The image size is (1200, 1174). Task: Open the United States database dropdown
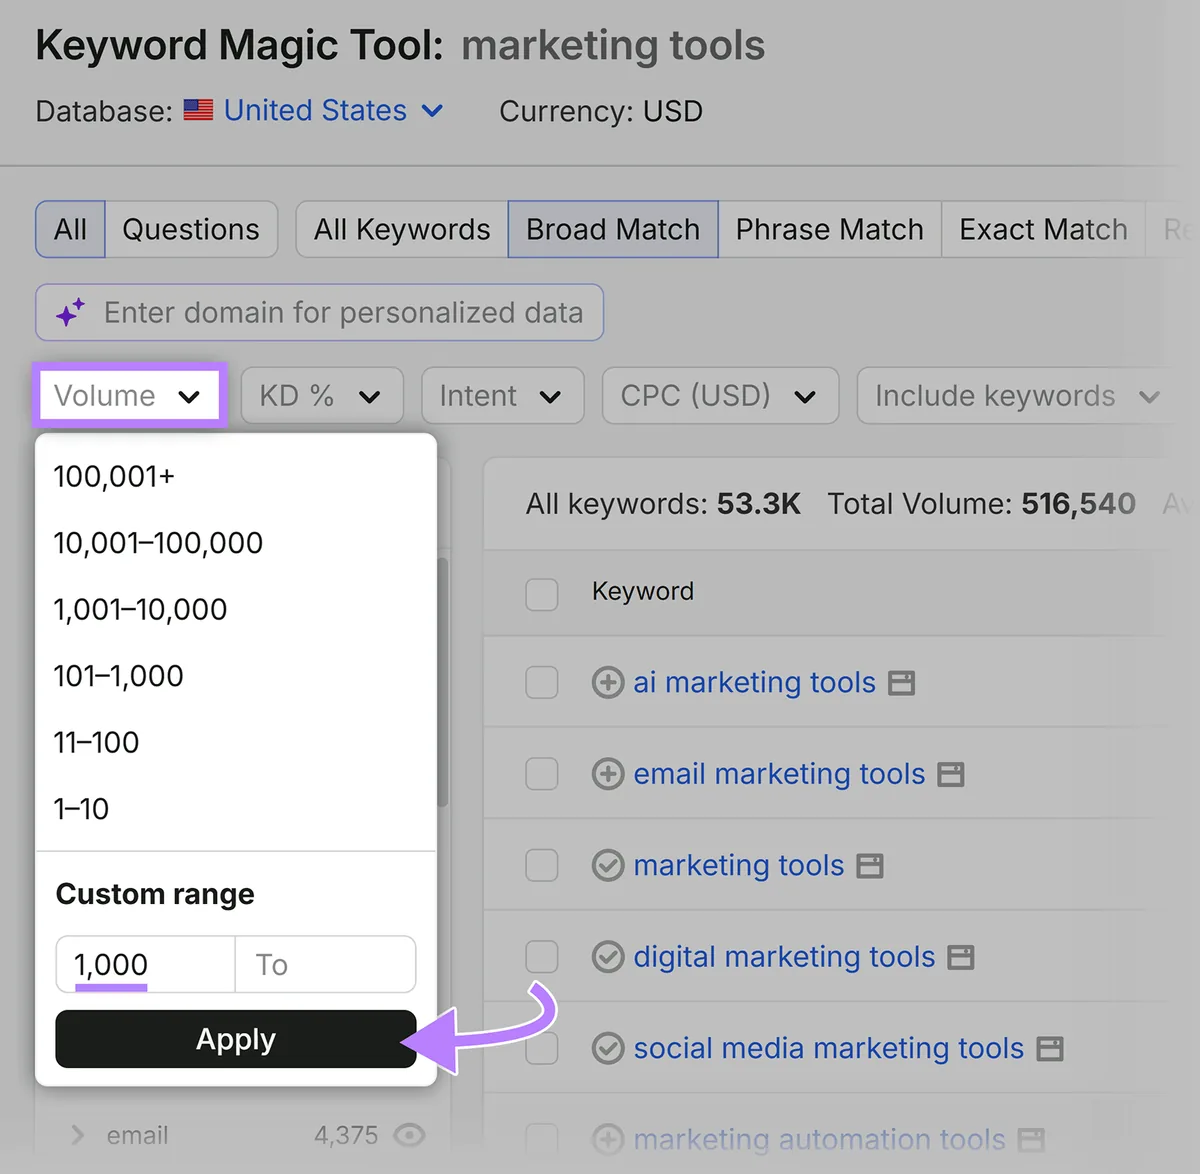tap(333, 110)
